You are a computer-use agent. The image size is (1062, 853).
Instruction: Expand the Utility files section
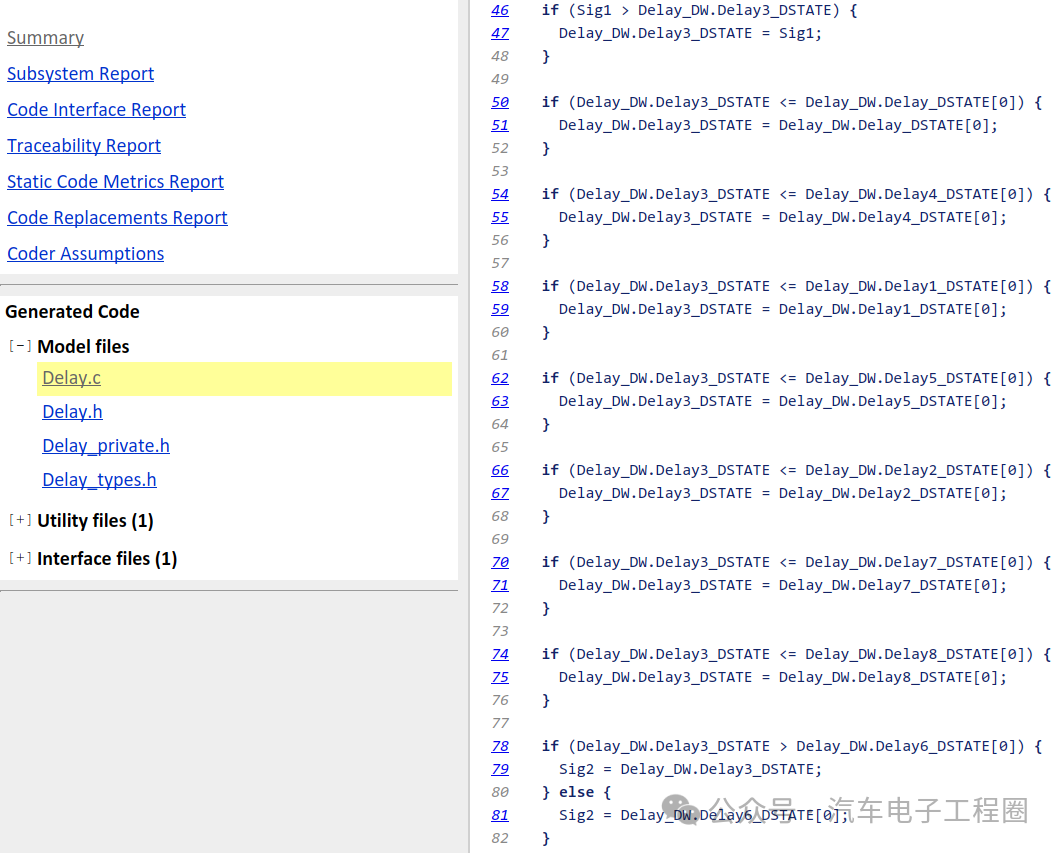[20, 520]
